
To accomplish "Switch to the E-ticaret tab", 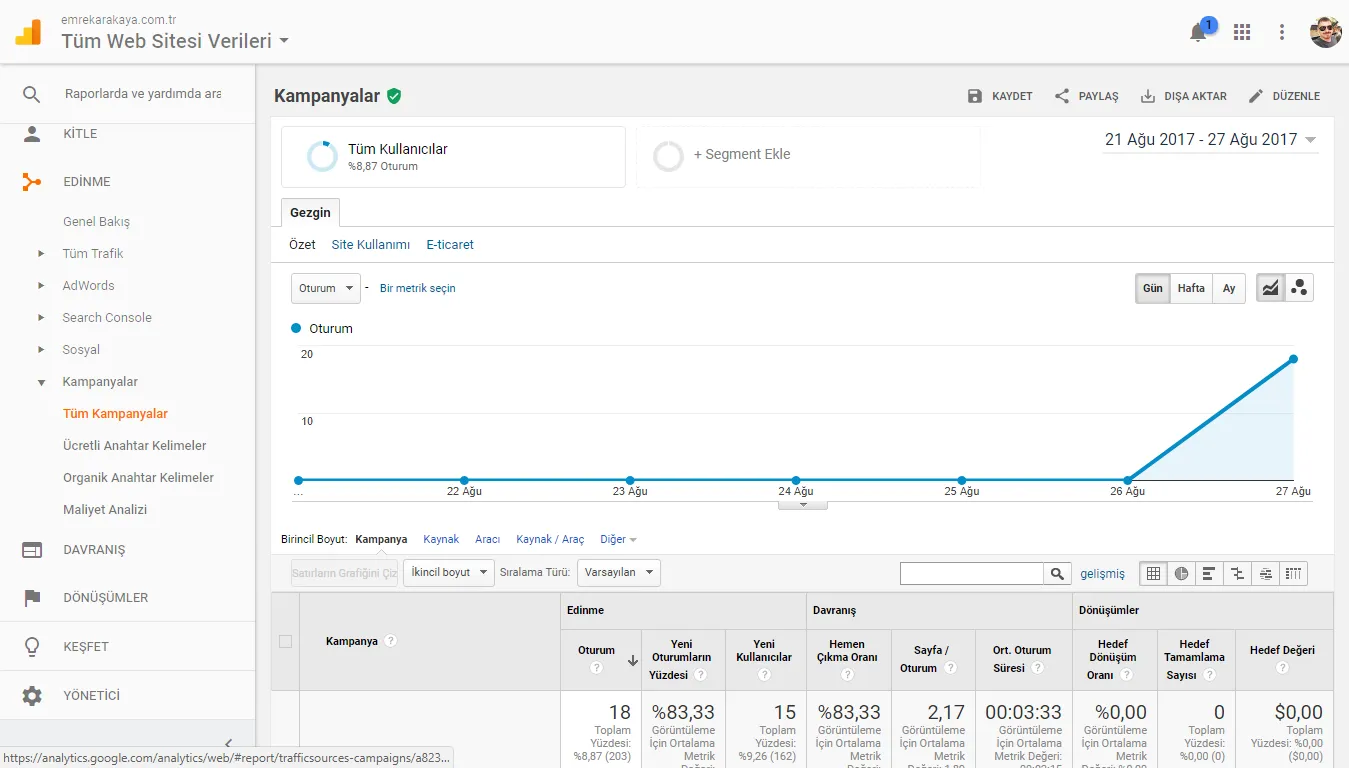I will coord(449,244).
